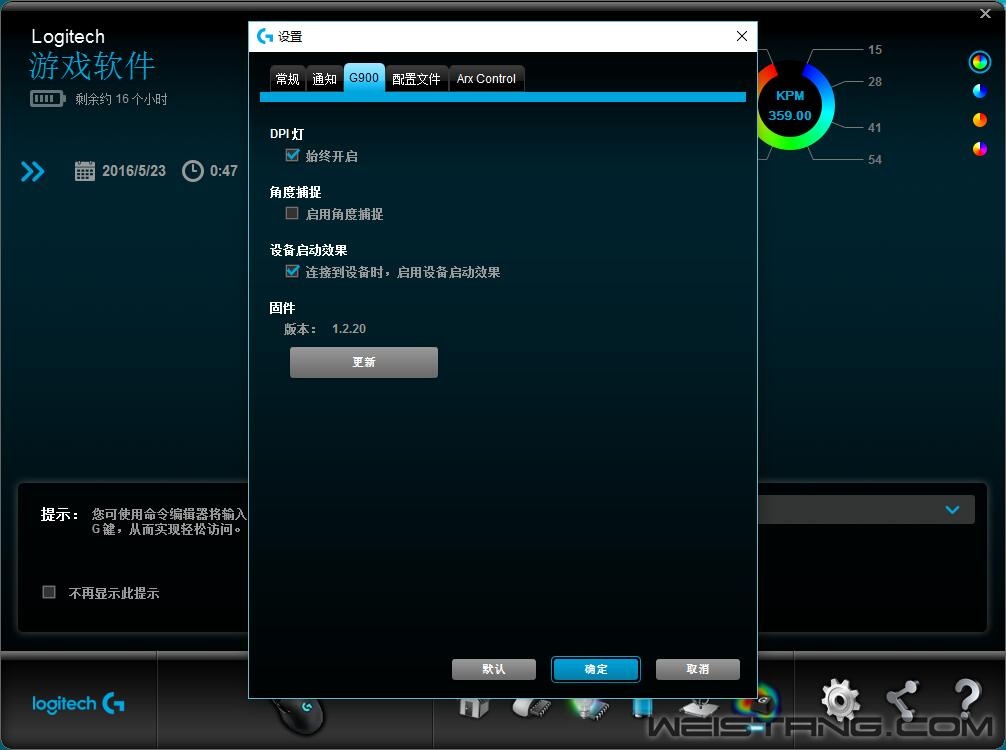Click the 固件 section heading

tap(282, 309)
